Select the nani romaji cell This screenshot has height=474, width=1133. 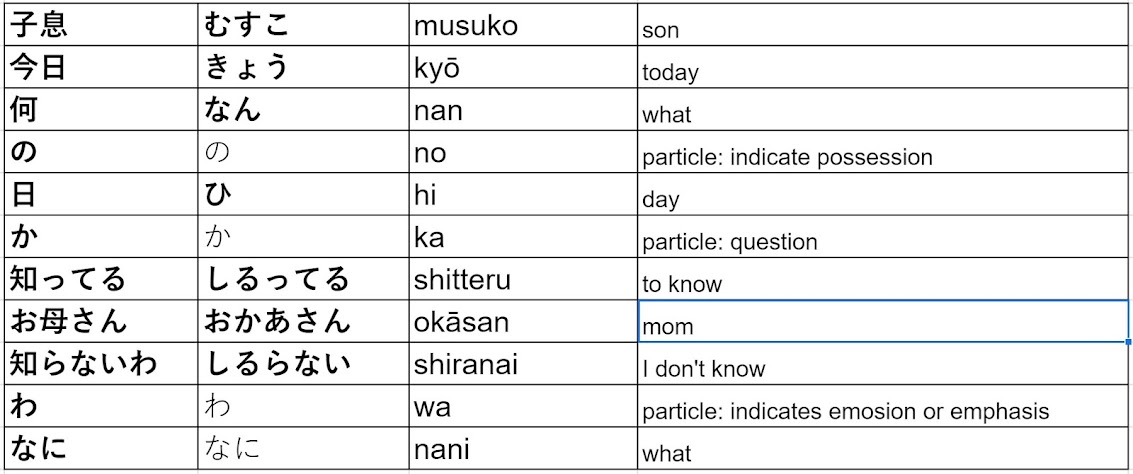[x=523, y=449]
